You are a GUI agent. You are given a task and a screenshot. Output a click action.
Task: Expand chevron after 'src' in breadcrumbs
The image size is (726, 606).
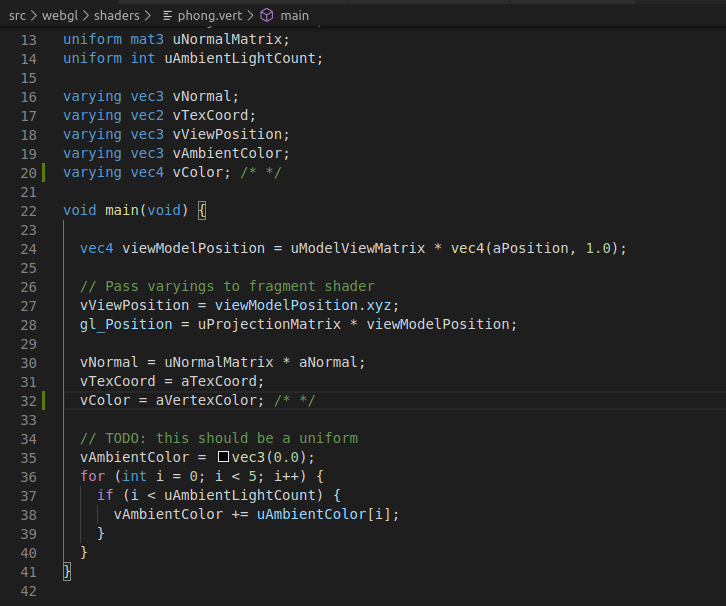coord(34,16)
